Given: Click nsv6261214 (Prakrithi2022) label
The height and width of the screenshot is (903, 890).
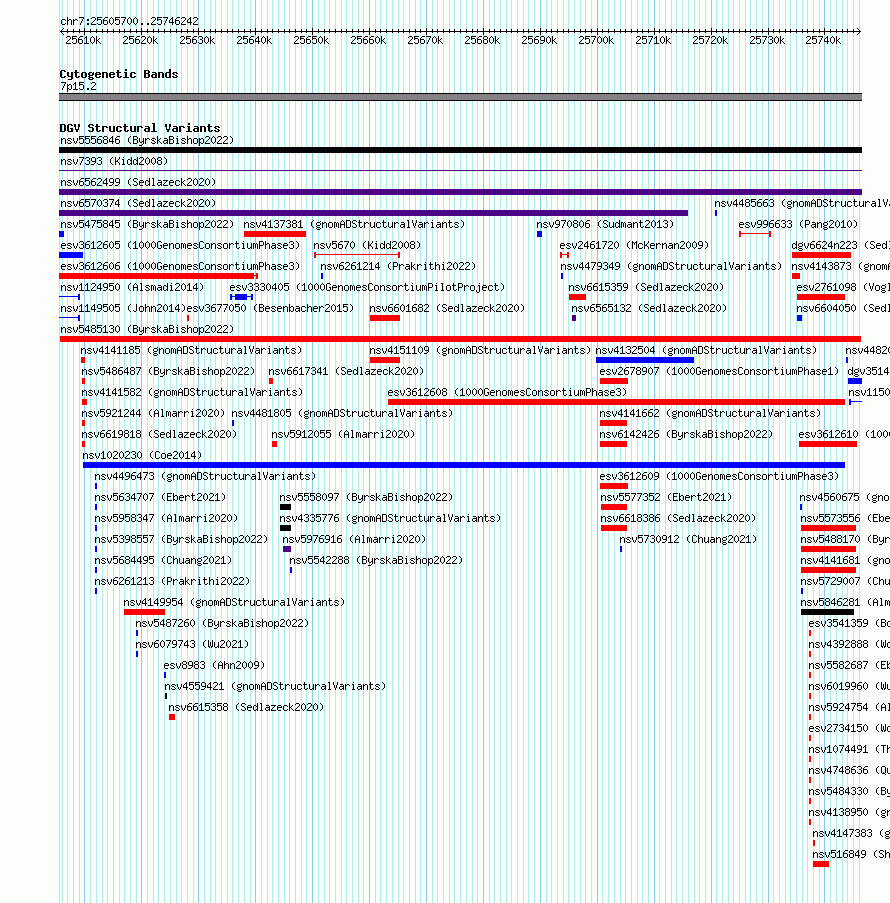Looking at the screenshot, I should coord(398,267).
